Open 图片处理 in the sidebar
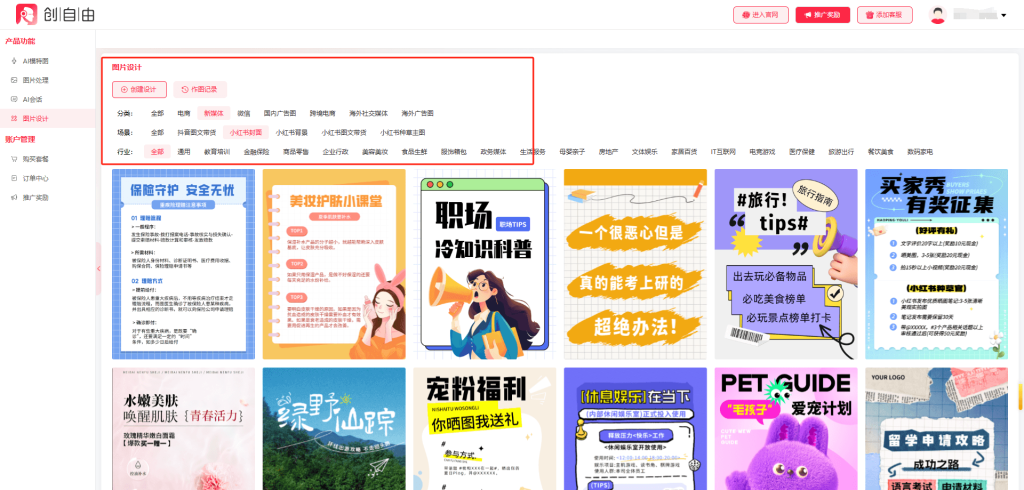The image size is (1024, 490). tap(36, 80)
